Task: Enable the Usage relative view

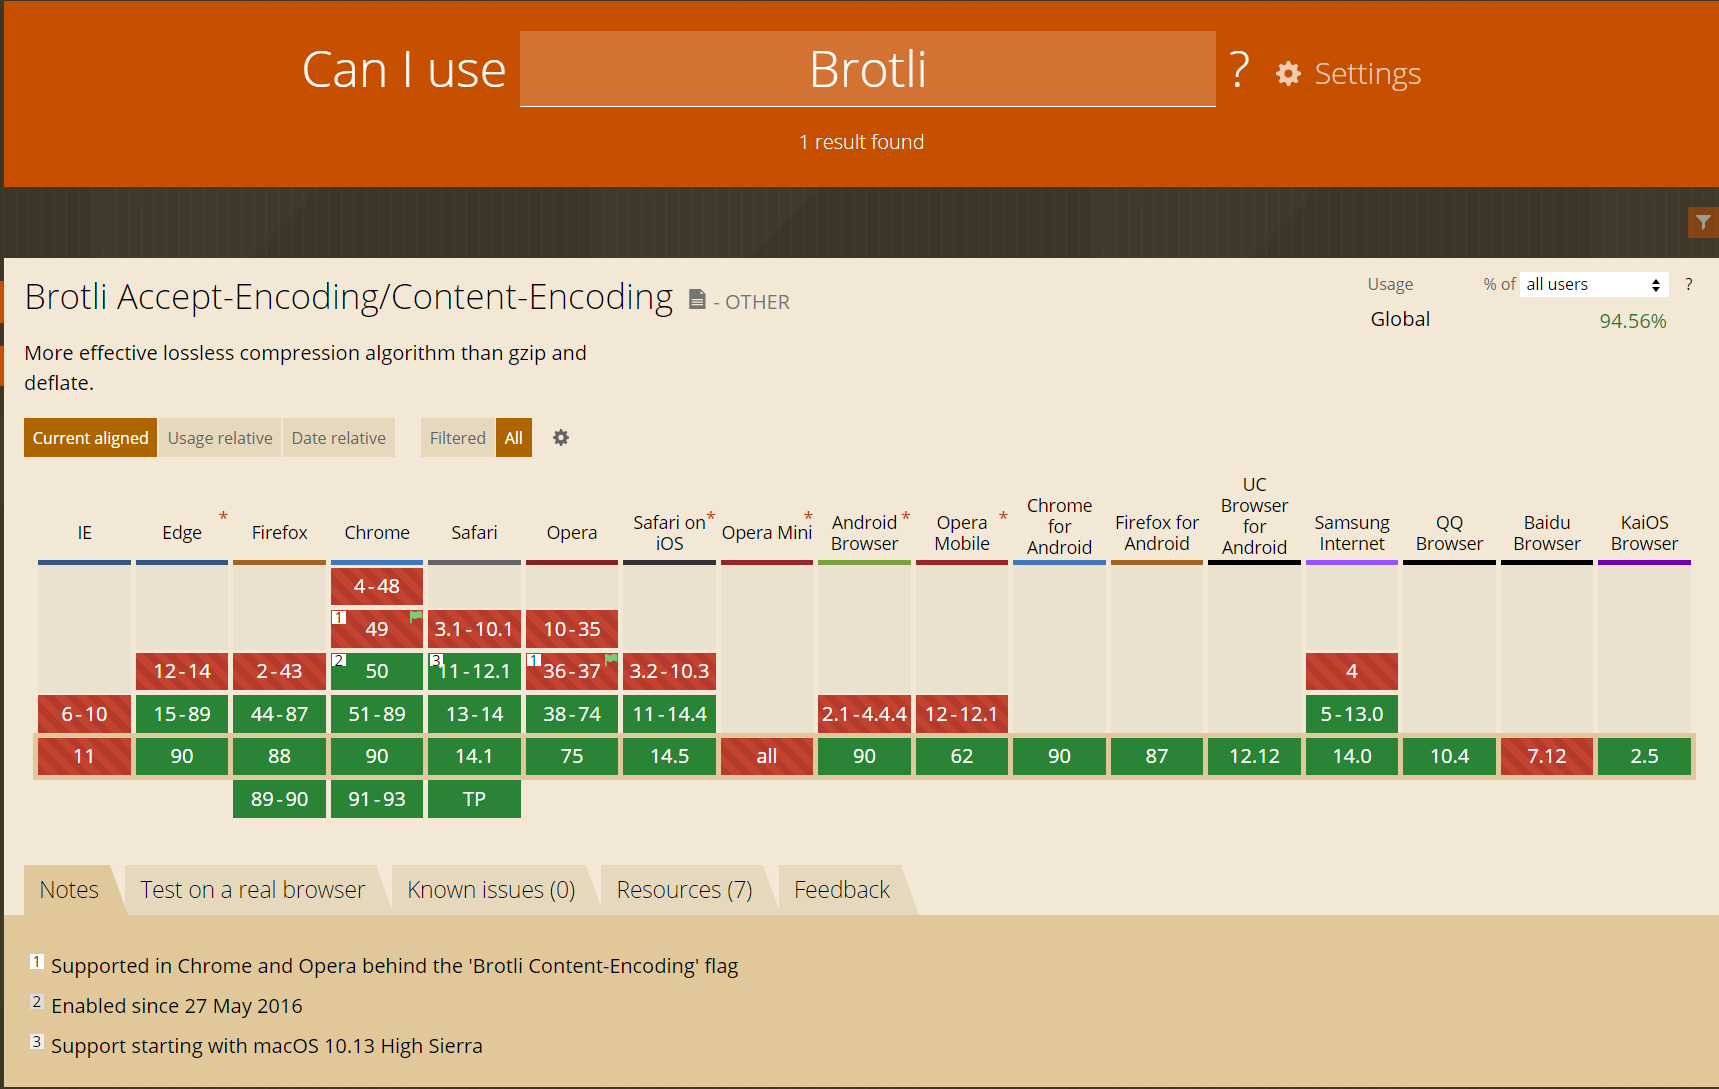Action: click(x=219, y=437)
